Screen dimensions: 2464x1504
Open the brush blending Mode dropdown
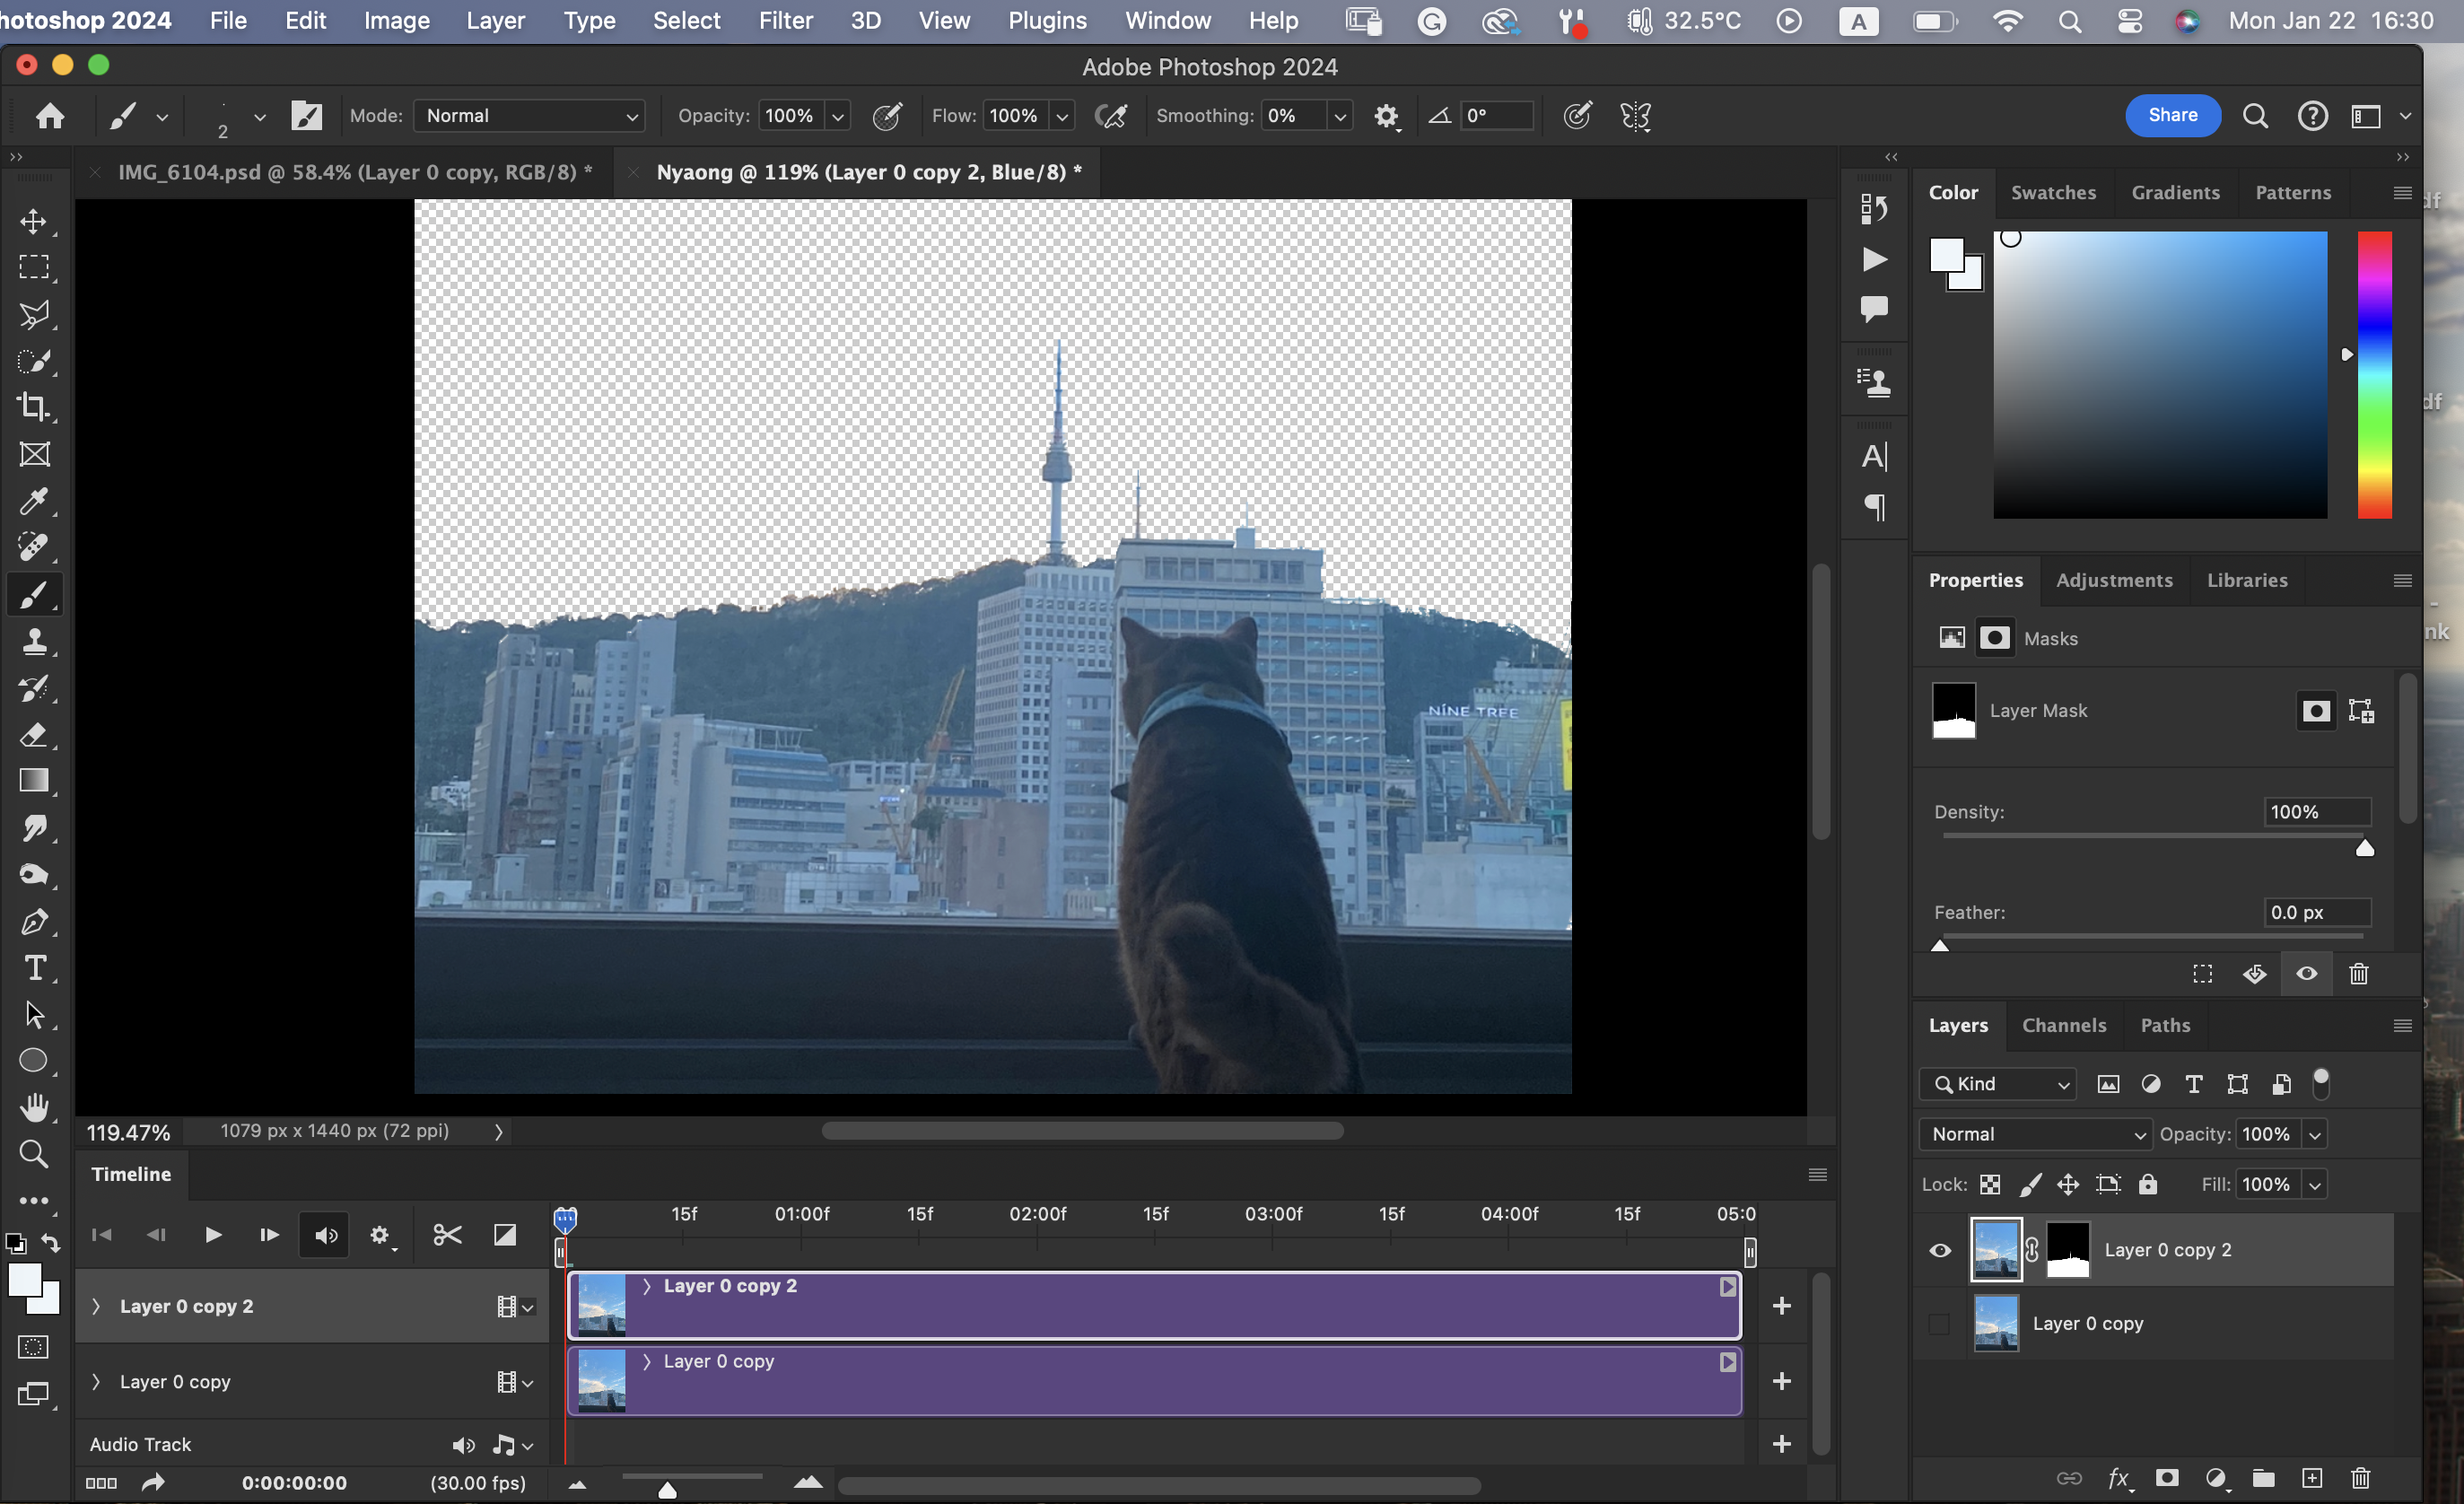pyautogui.click(x=530, y=116)
